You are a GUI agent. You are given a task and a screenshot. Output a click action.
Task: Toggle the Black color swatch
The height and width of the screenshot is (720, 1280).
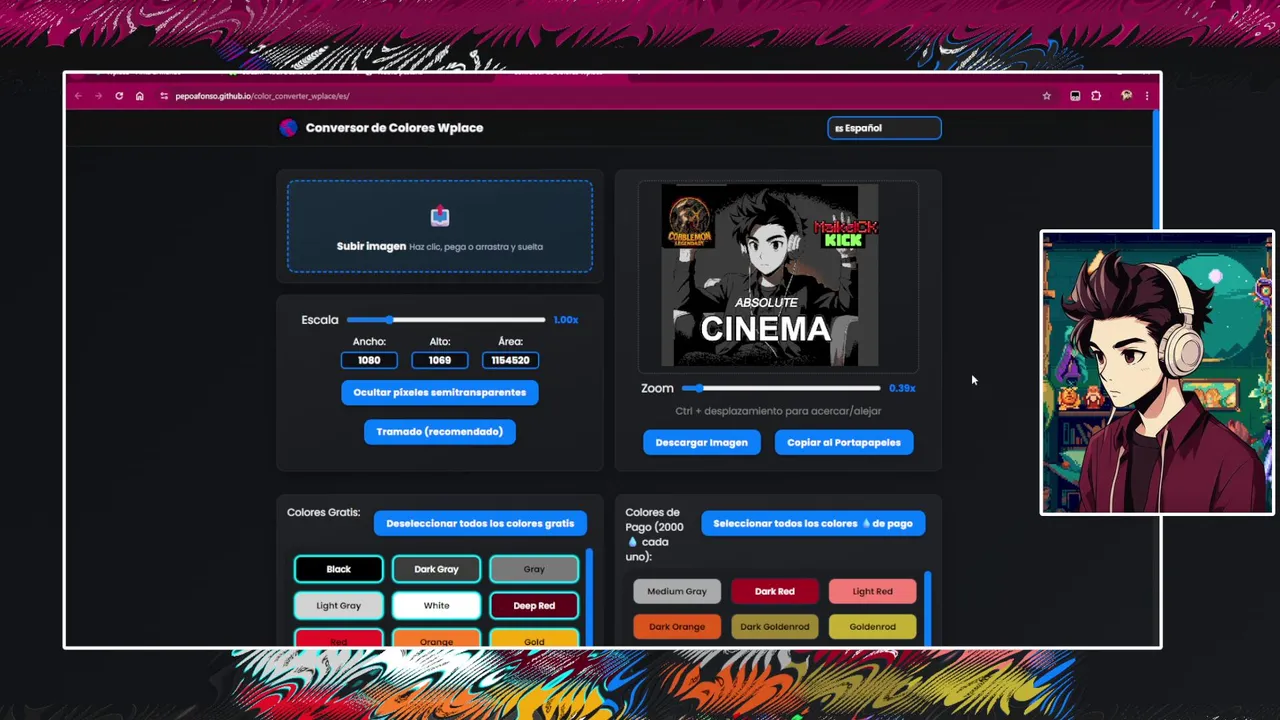point(338,569)
